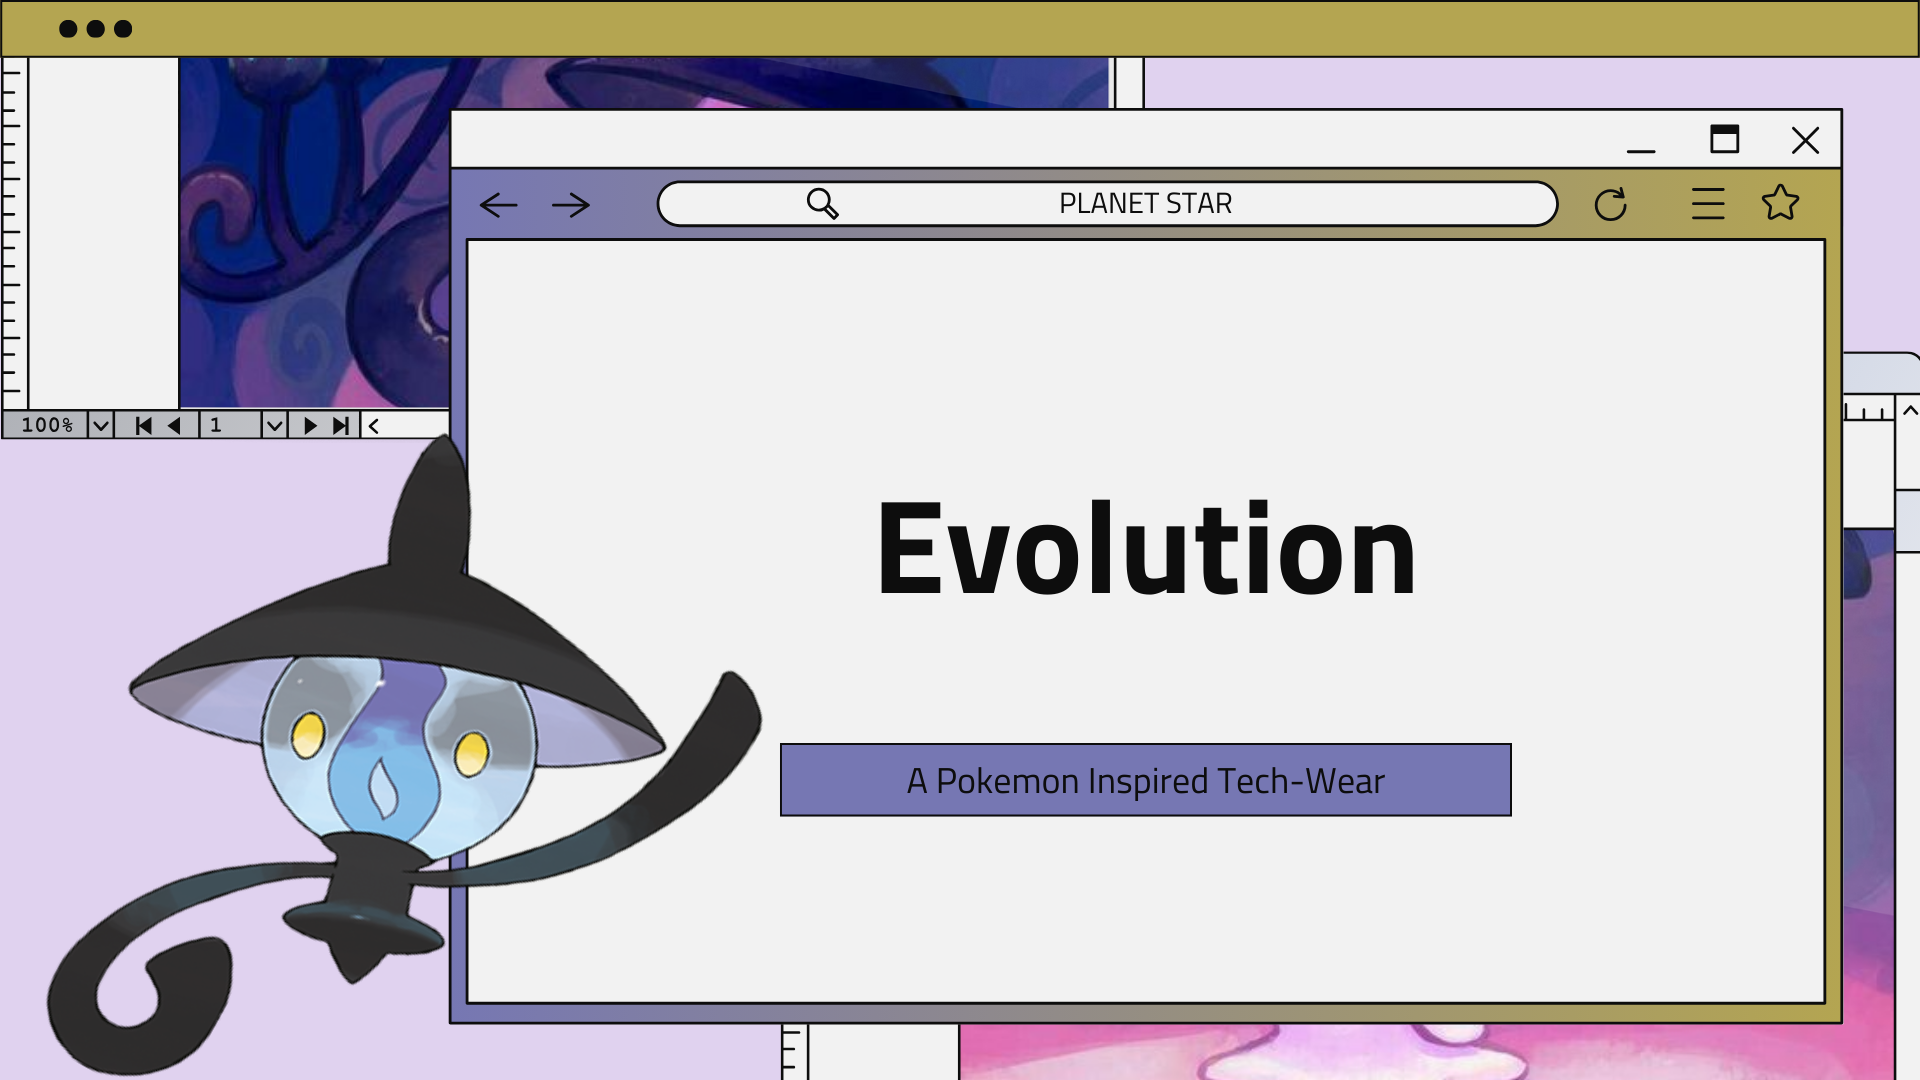Click the Pokemon Inspired Tech-Wear button
This screenshot has height=1080, width=1920.
point(1145,780)
